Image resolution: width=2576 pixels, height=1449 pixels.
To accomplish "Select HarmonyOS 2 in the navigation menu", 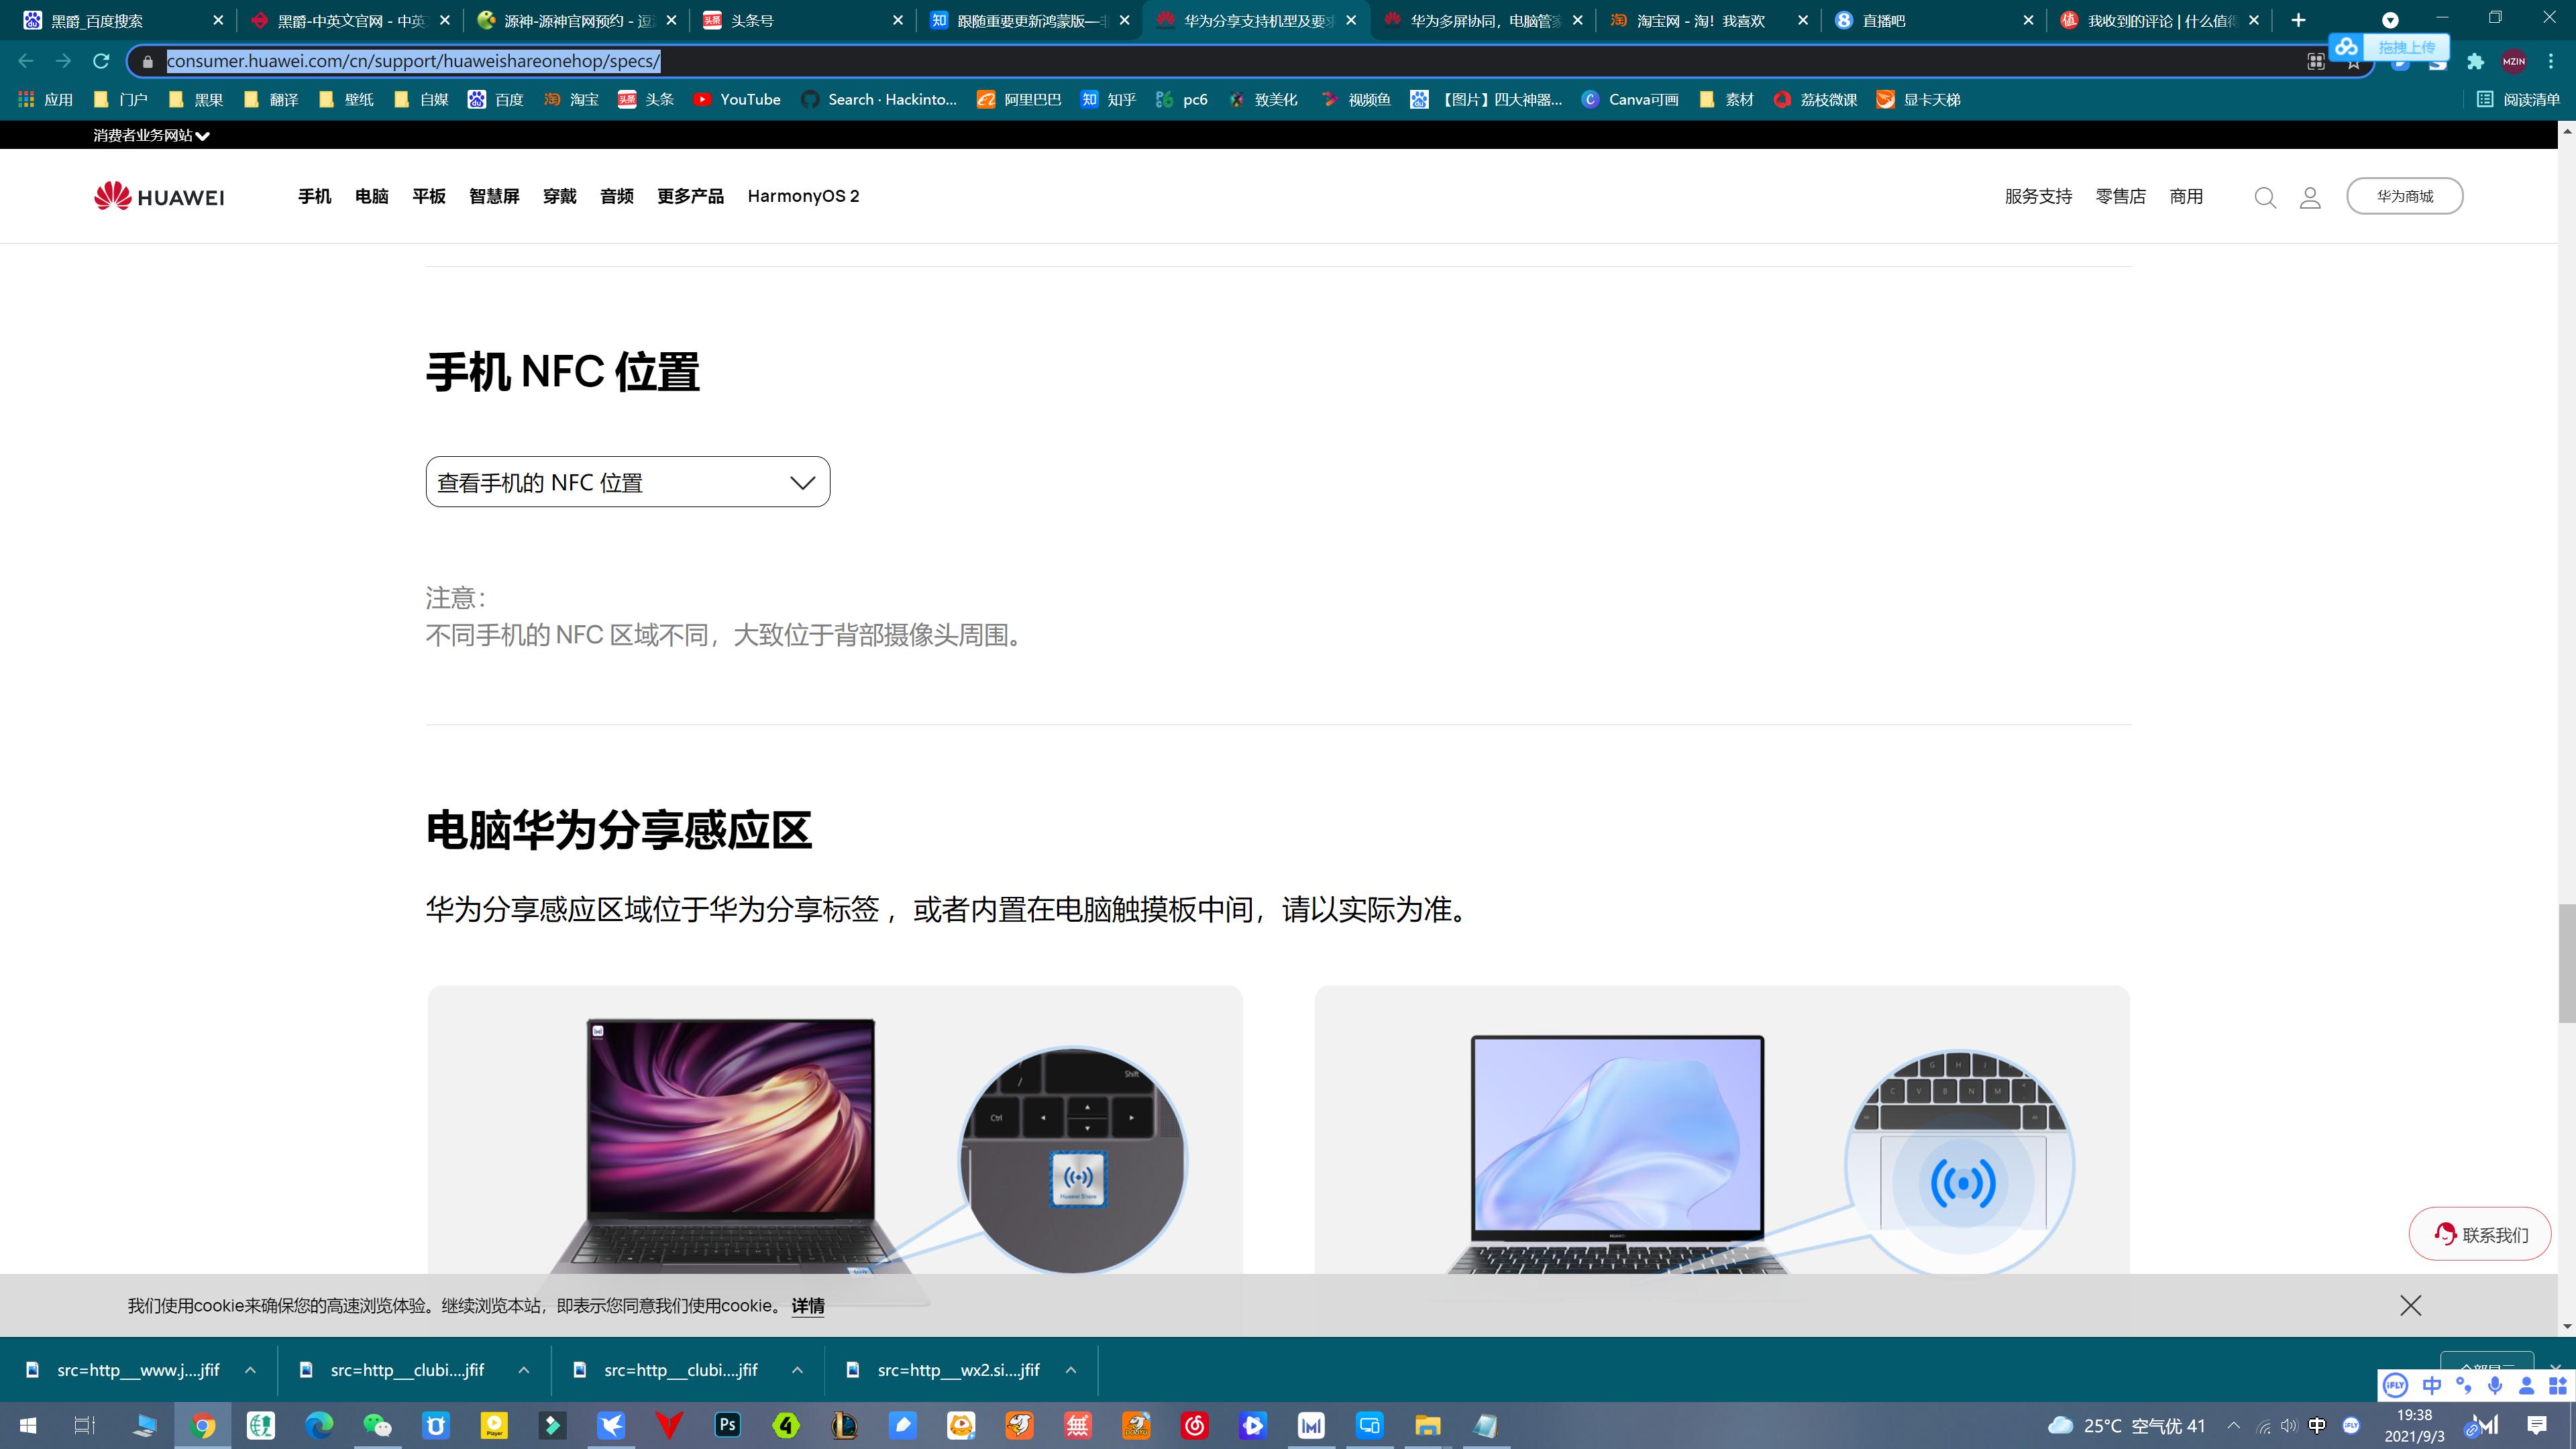I will pyautogui.click(x=803, y=196).
